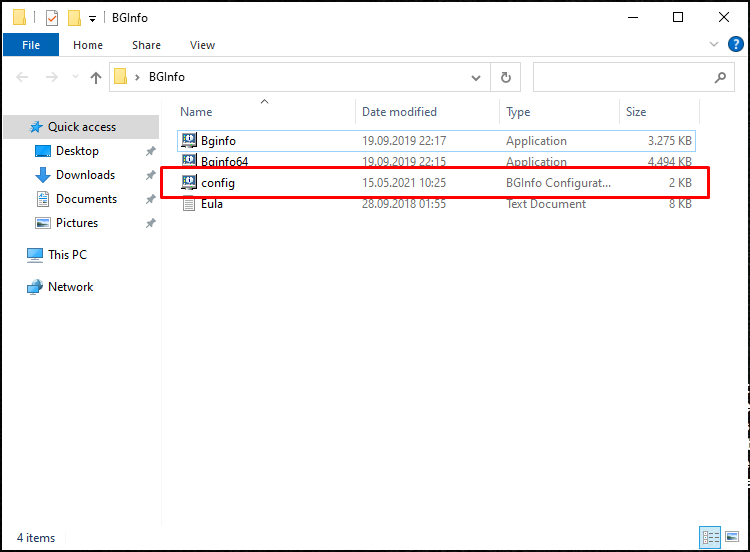Click the Refresh button beside address bar
The image size is (750, 552).
pos(506,77)
